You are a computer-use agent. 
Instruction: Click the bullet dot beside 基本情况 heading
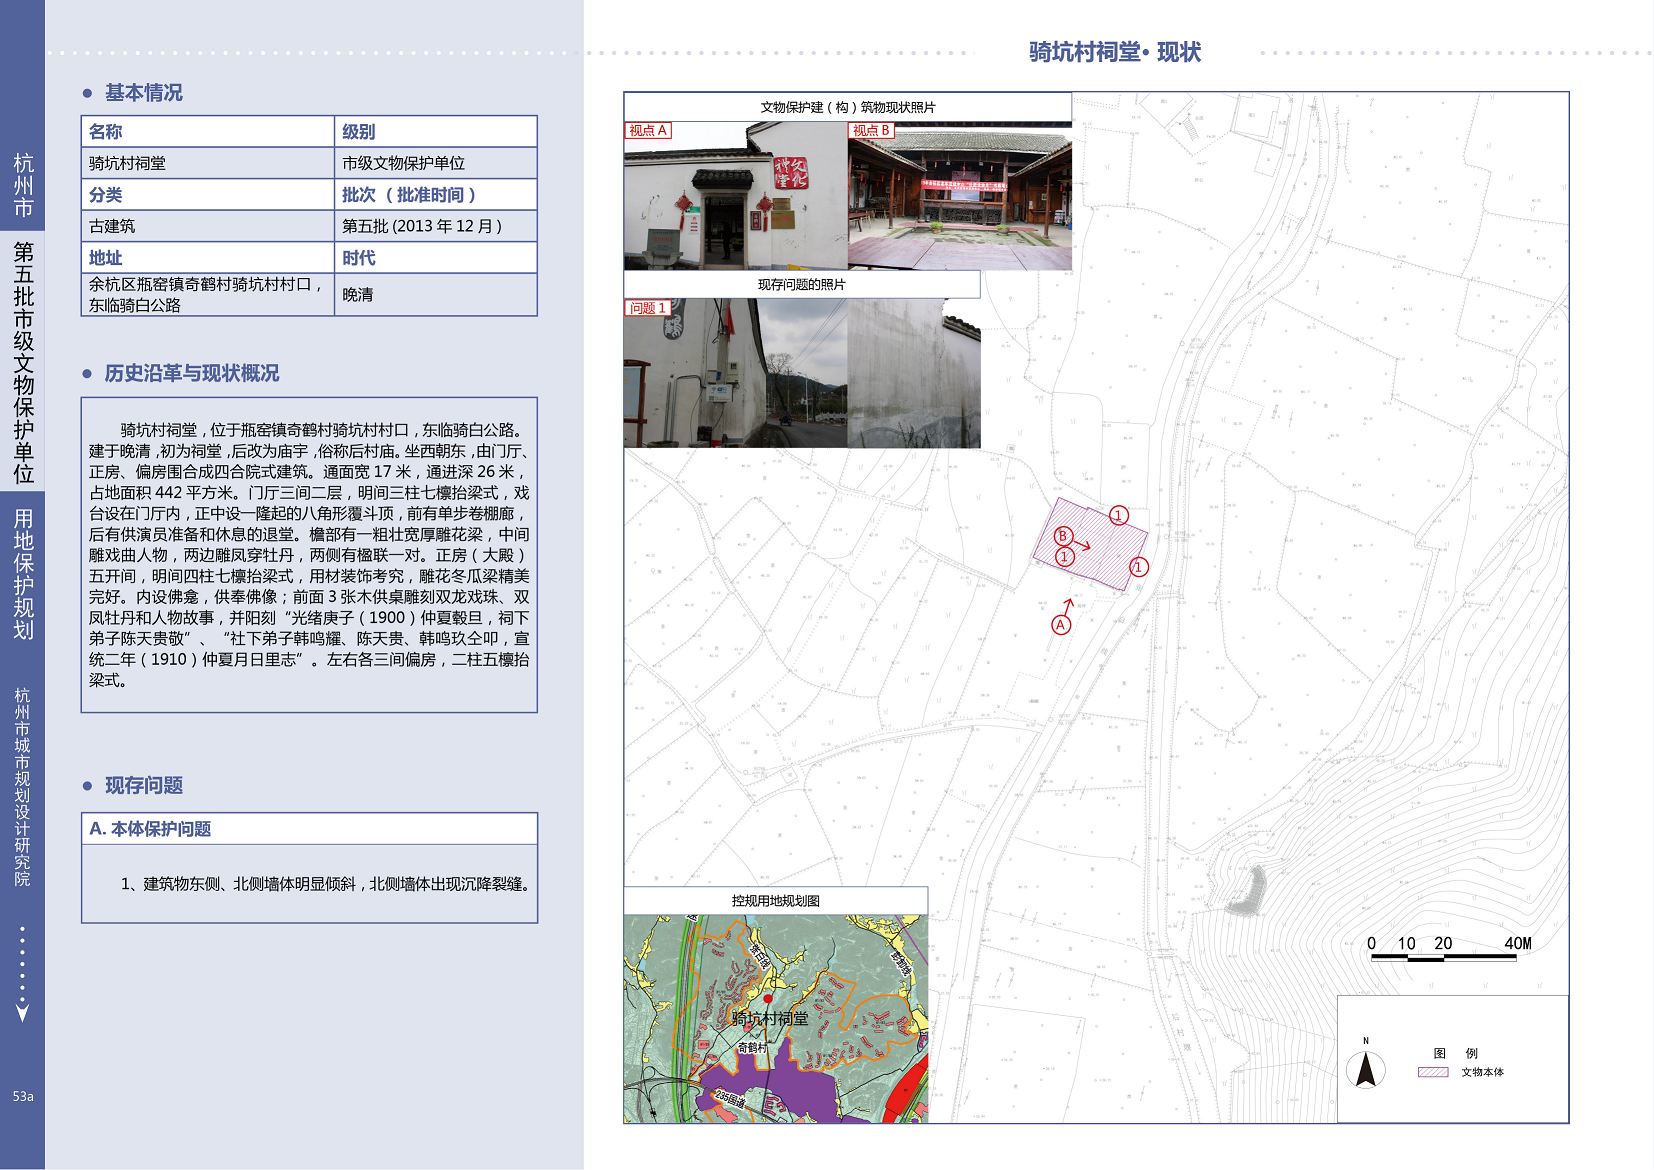coord(87,93)
